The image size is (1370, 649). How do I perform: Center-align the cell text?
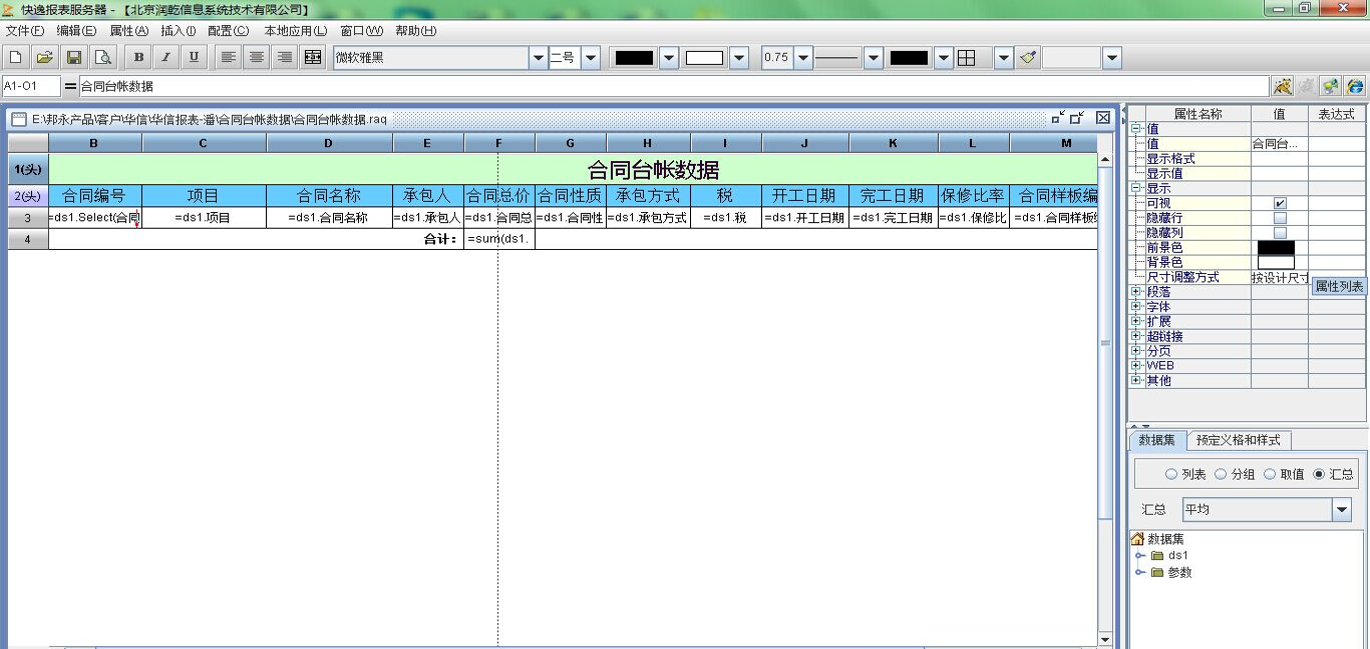click(x=257, y=57)
